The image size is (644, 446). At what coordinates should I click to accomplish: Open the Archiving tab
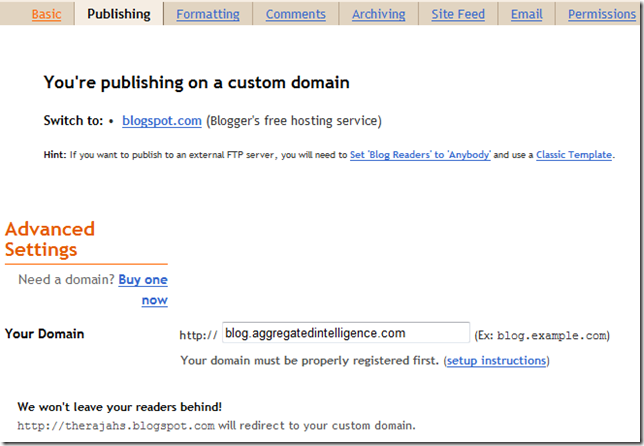[378, 14]
